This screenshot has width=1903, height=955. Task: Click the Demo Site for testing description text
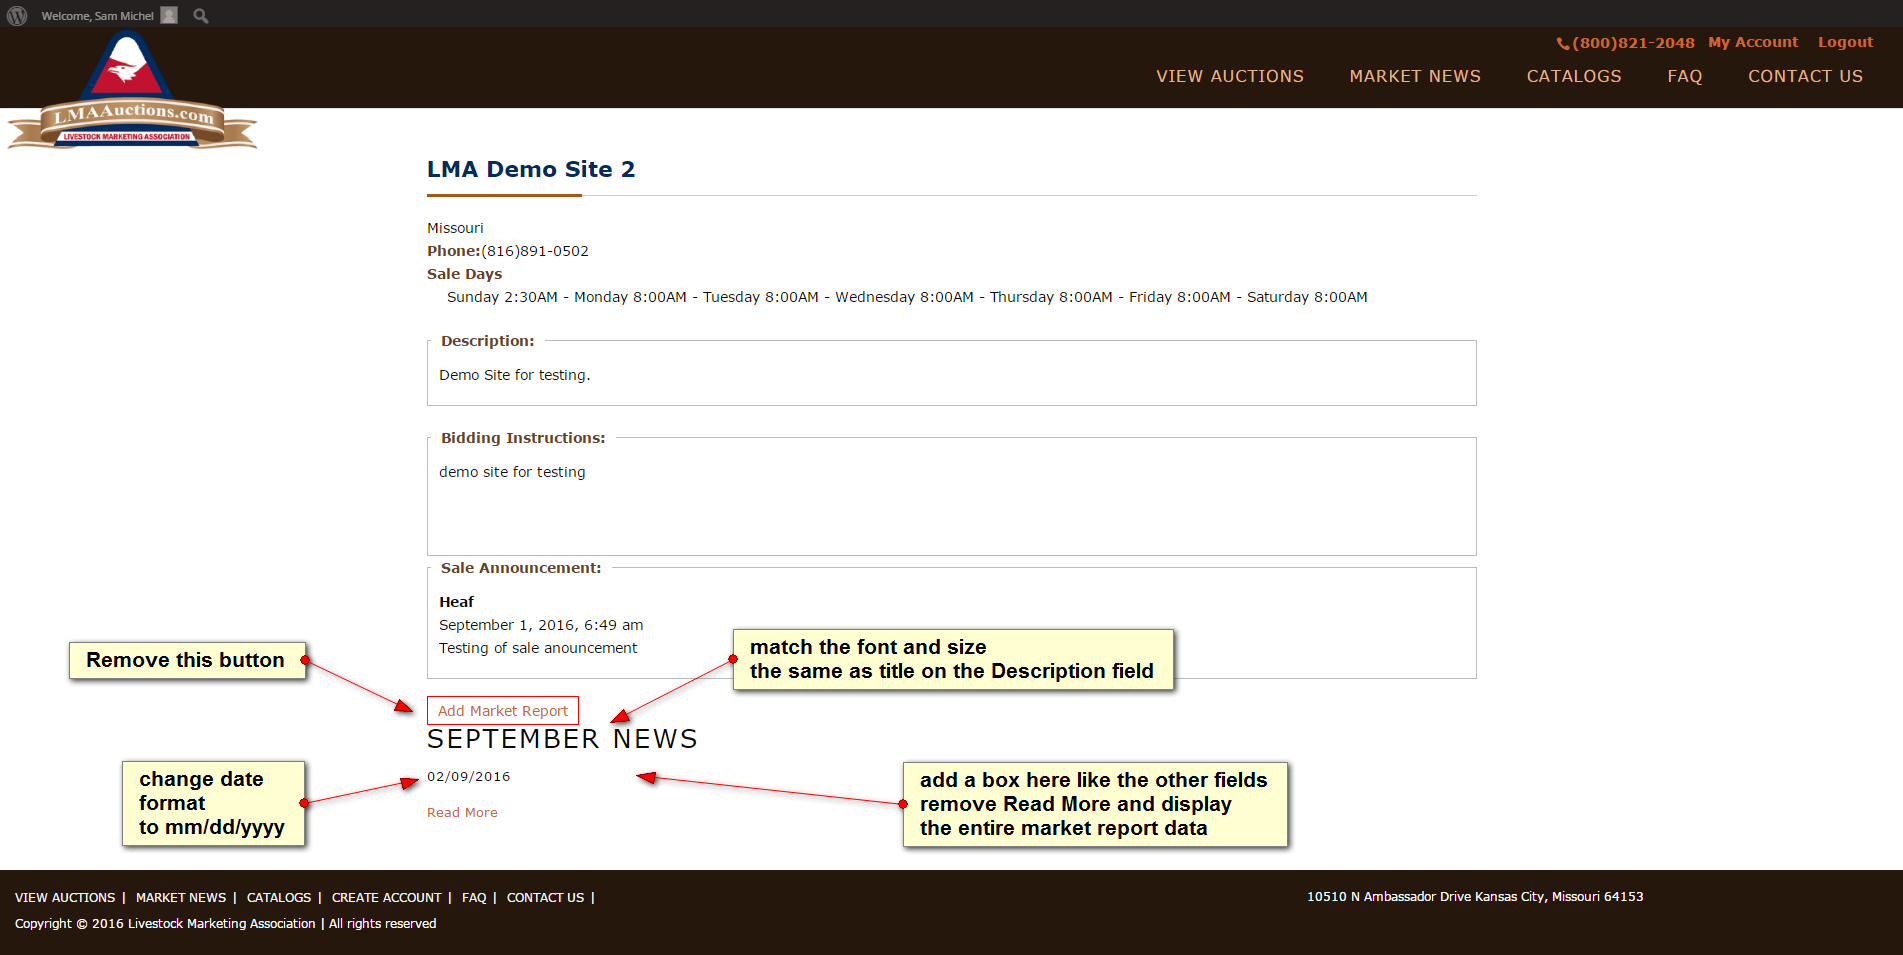[x=515, y=375]
